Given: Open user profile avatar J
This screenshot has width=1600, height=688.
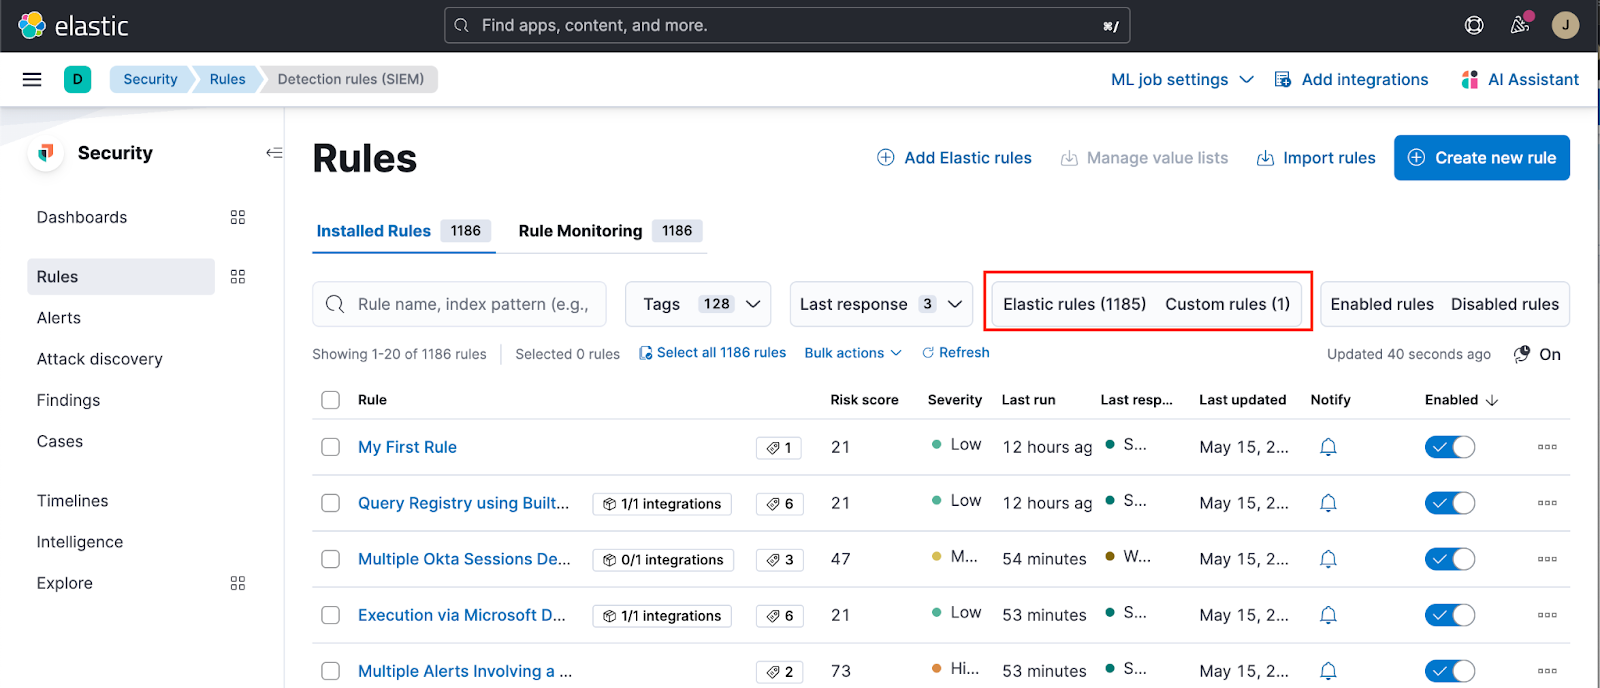Looking at the screenshot, I should click(1565, 25).
